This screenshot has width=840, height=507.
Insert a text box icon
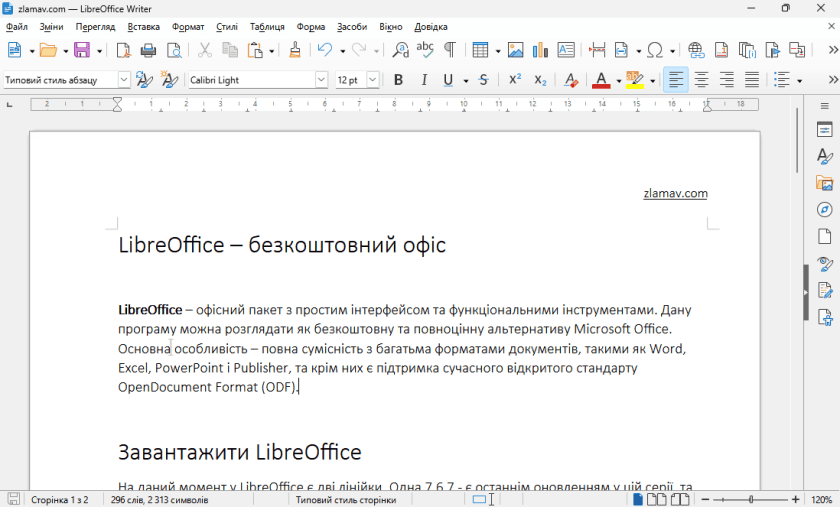point(566,50)
